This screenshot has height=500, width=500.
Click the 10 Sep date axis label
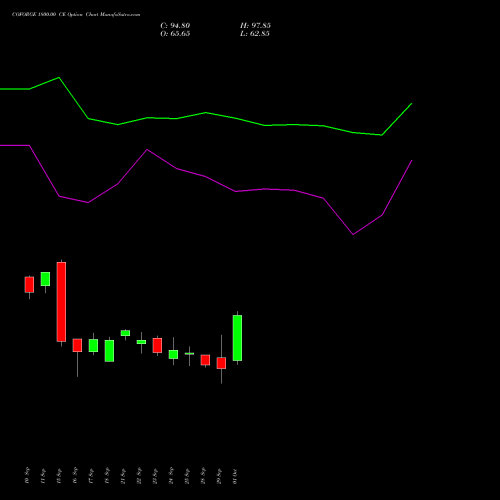pos(27,476)
